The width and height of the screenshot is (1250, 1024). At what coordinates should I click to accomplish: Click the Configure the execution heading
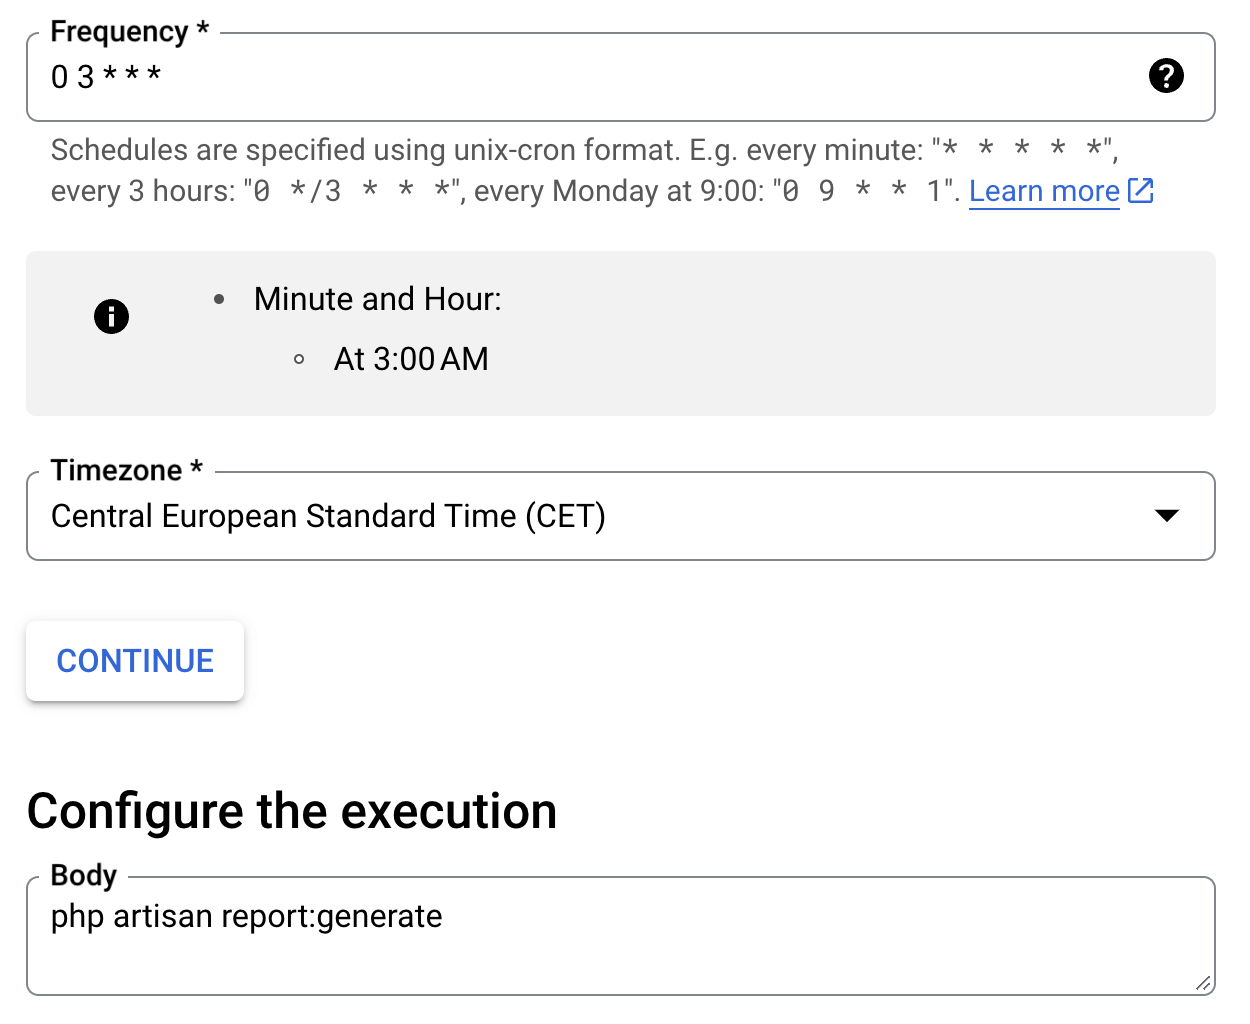292,811
